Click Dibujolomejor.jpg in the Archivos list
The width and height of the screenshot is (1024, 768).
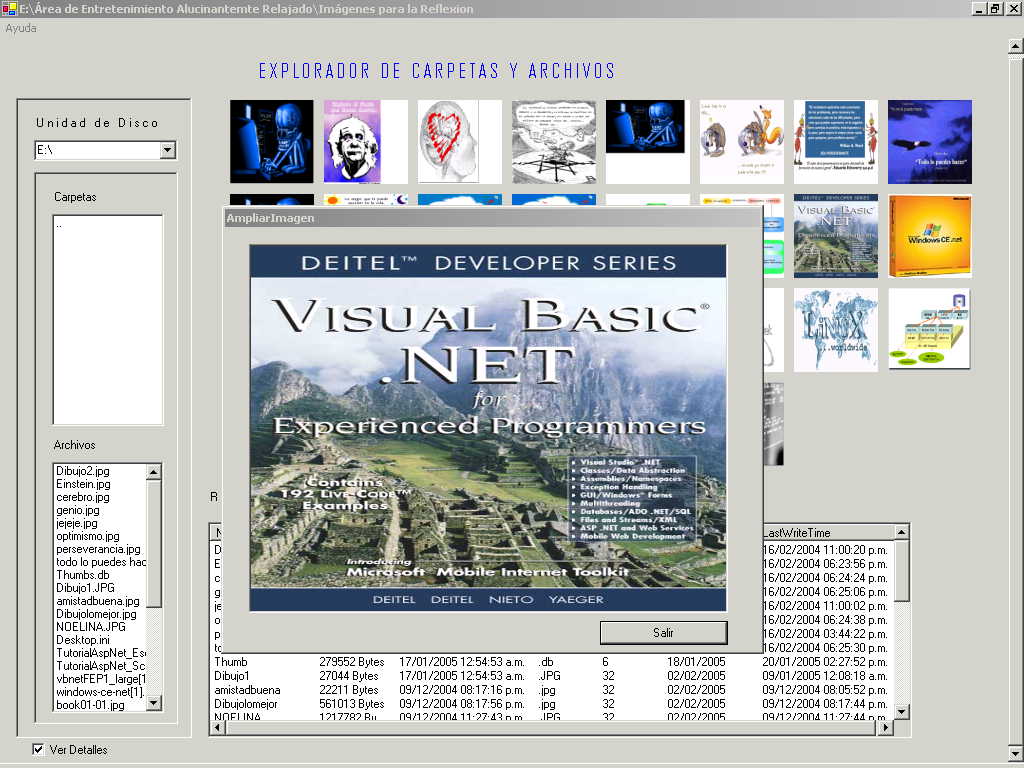97,614
